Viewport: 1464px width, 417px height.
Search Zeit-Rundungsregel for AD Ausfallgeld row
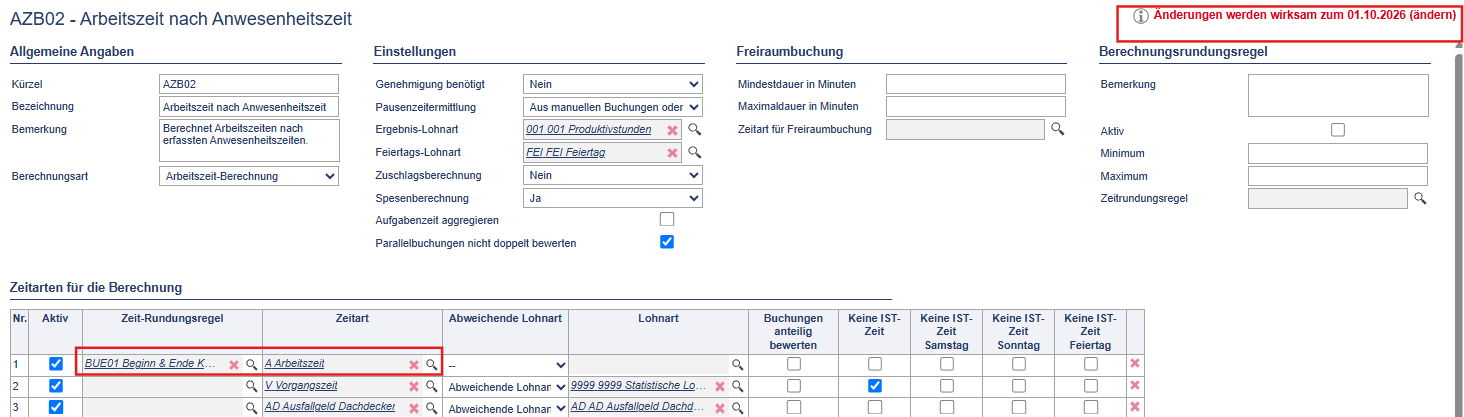pos(252,408)
